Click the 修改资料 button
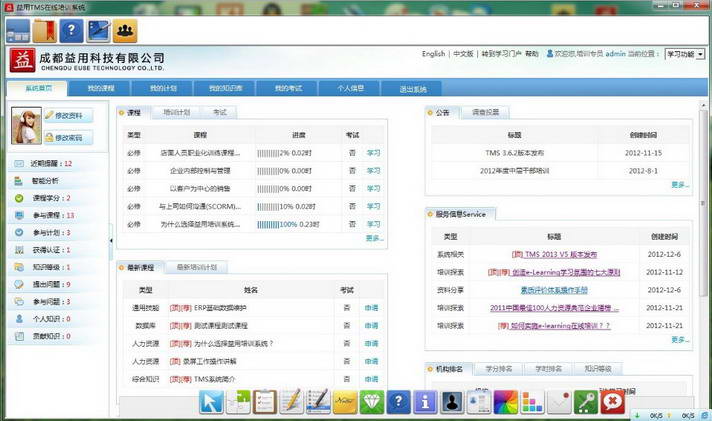The width and height of the screenshot is (712, 421). pos(68,116)
